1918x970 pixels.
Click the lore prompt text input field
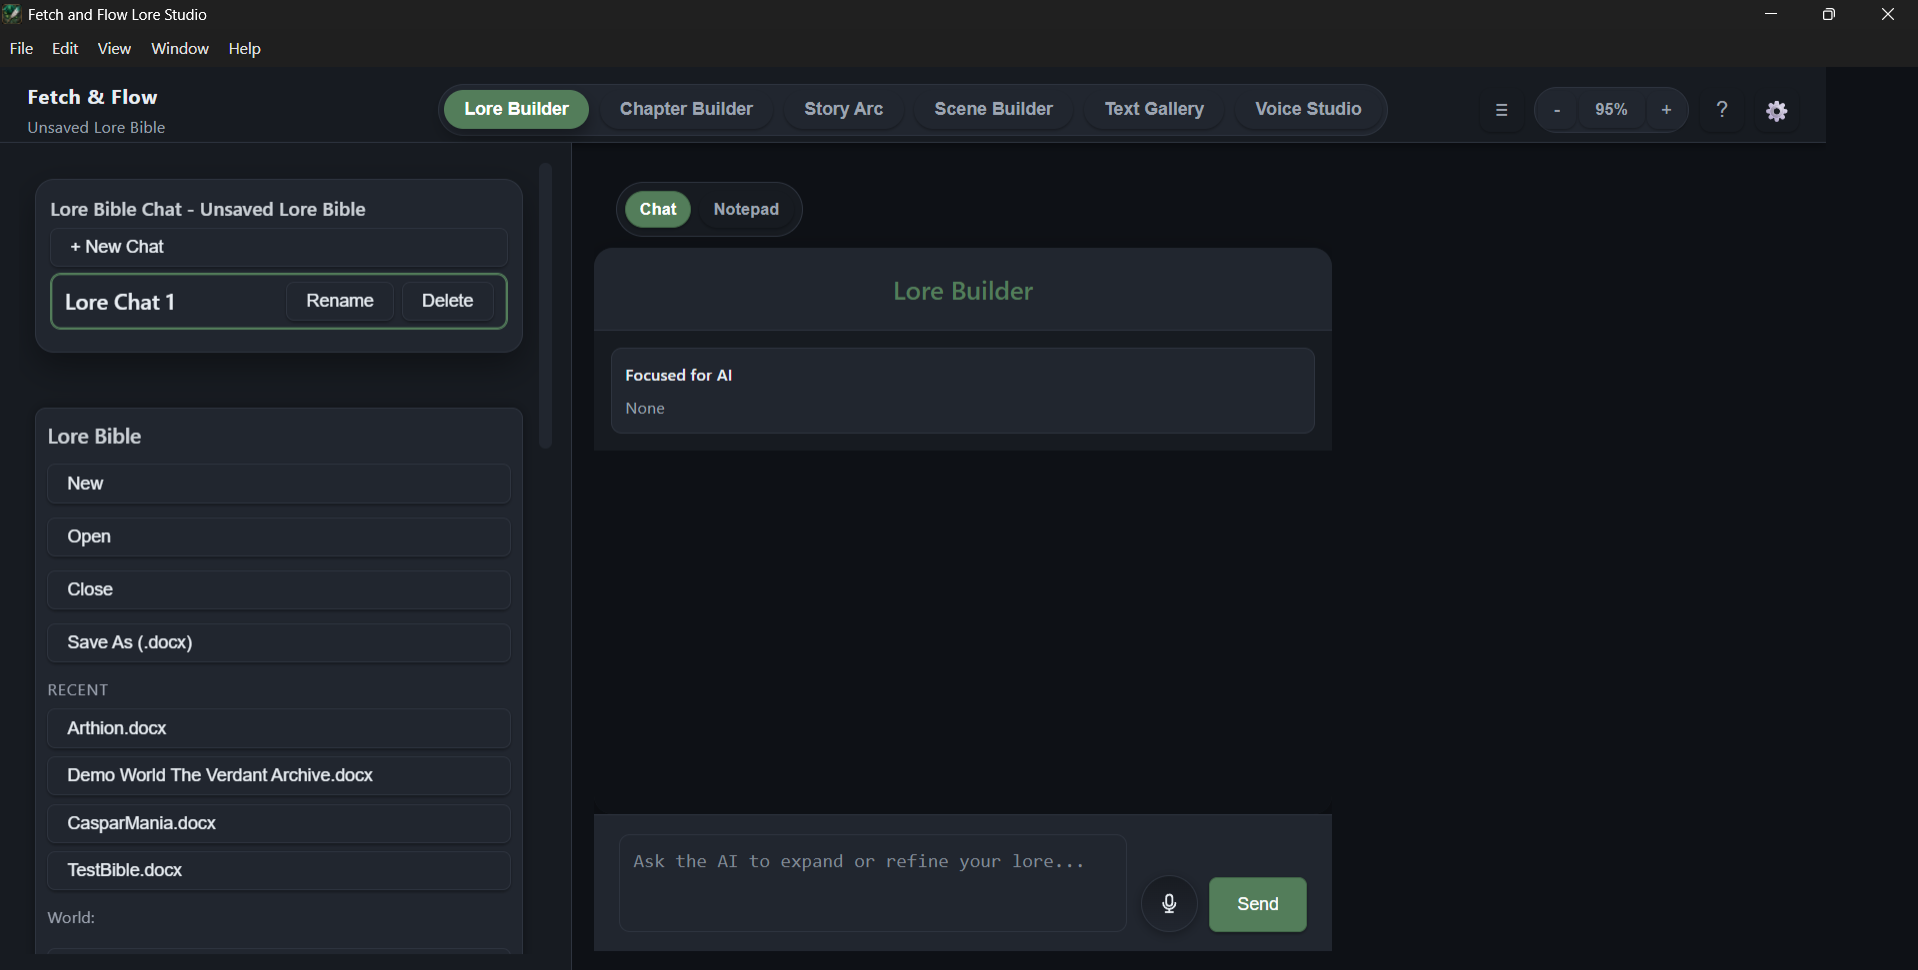873,883
